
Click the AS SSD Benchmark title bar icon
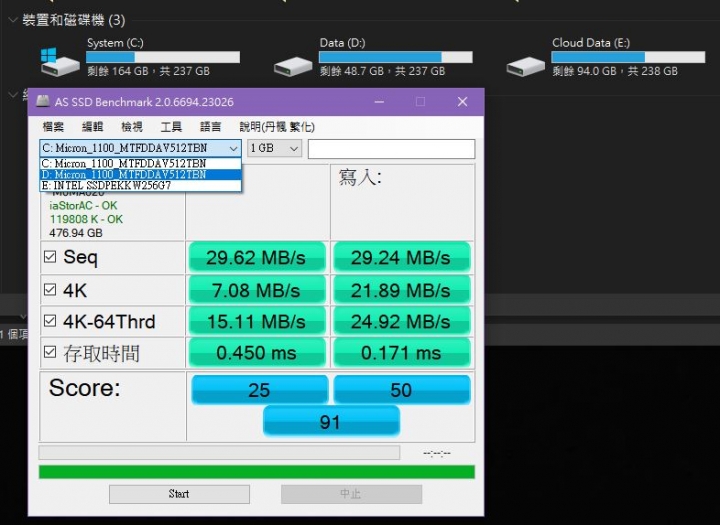coord(43,101)
